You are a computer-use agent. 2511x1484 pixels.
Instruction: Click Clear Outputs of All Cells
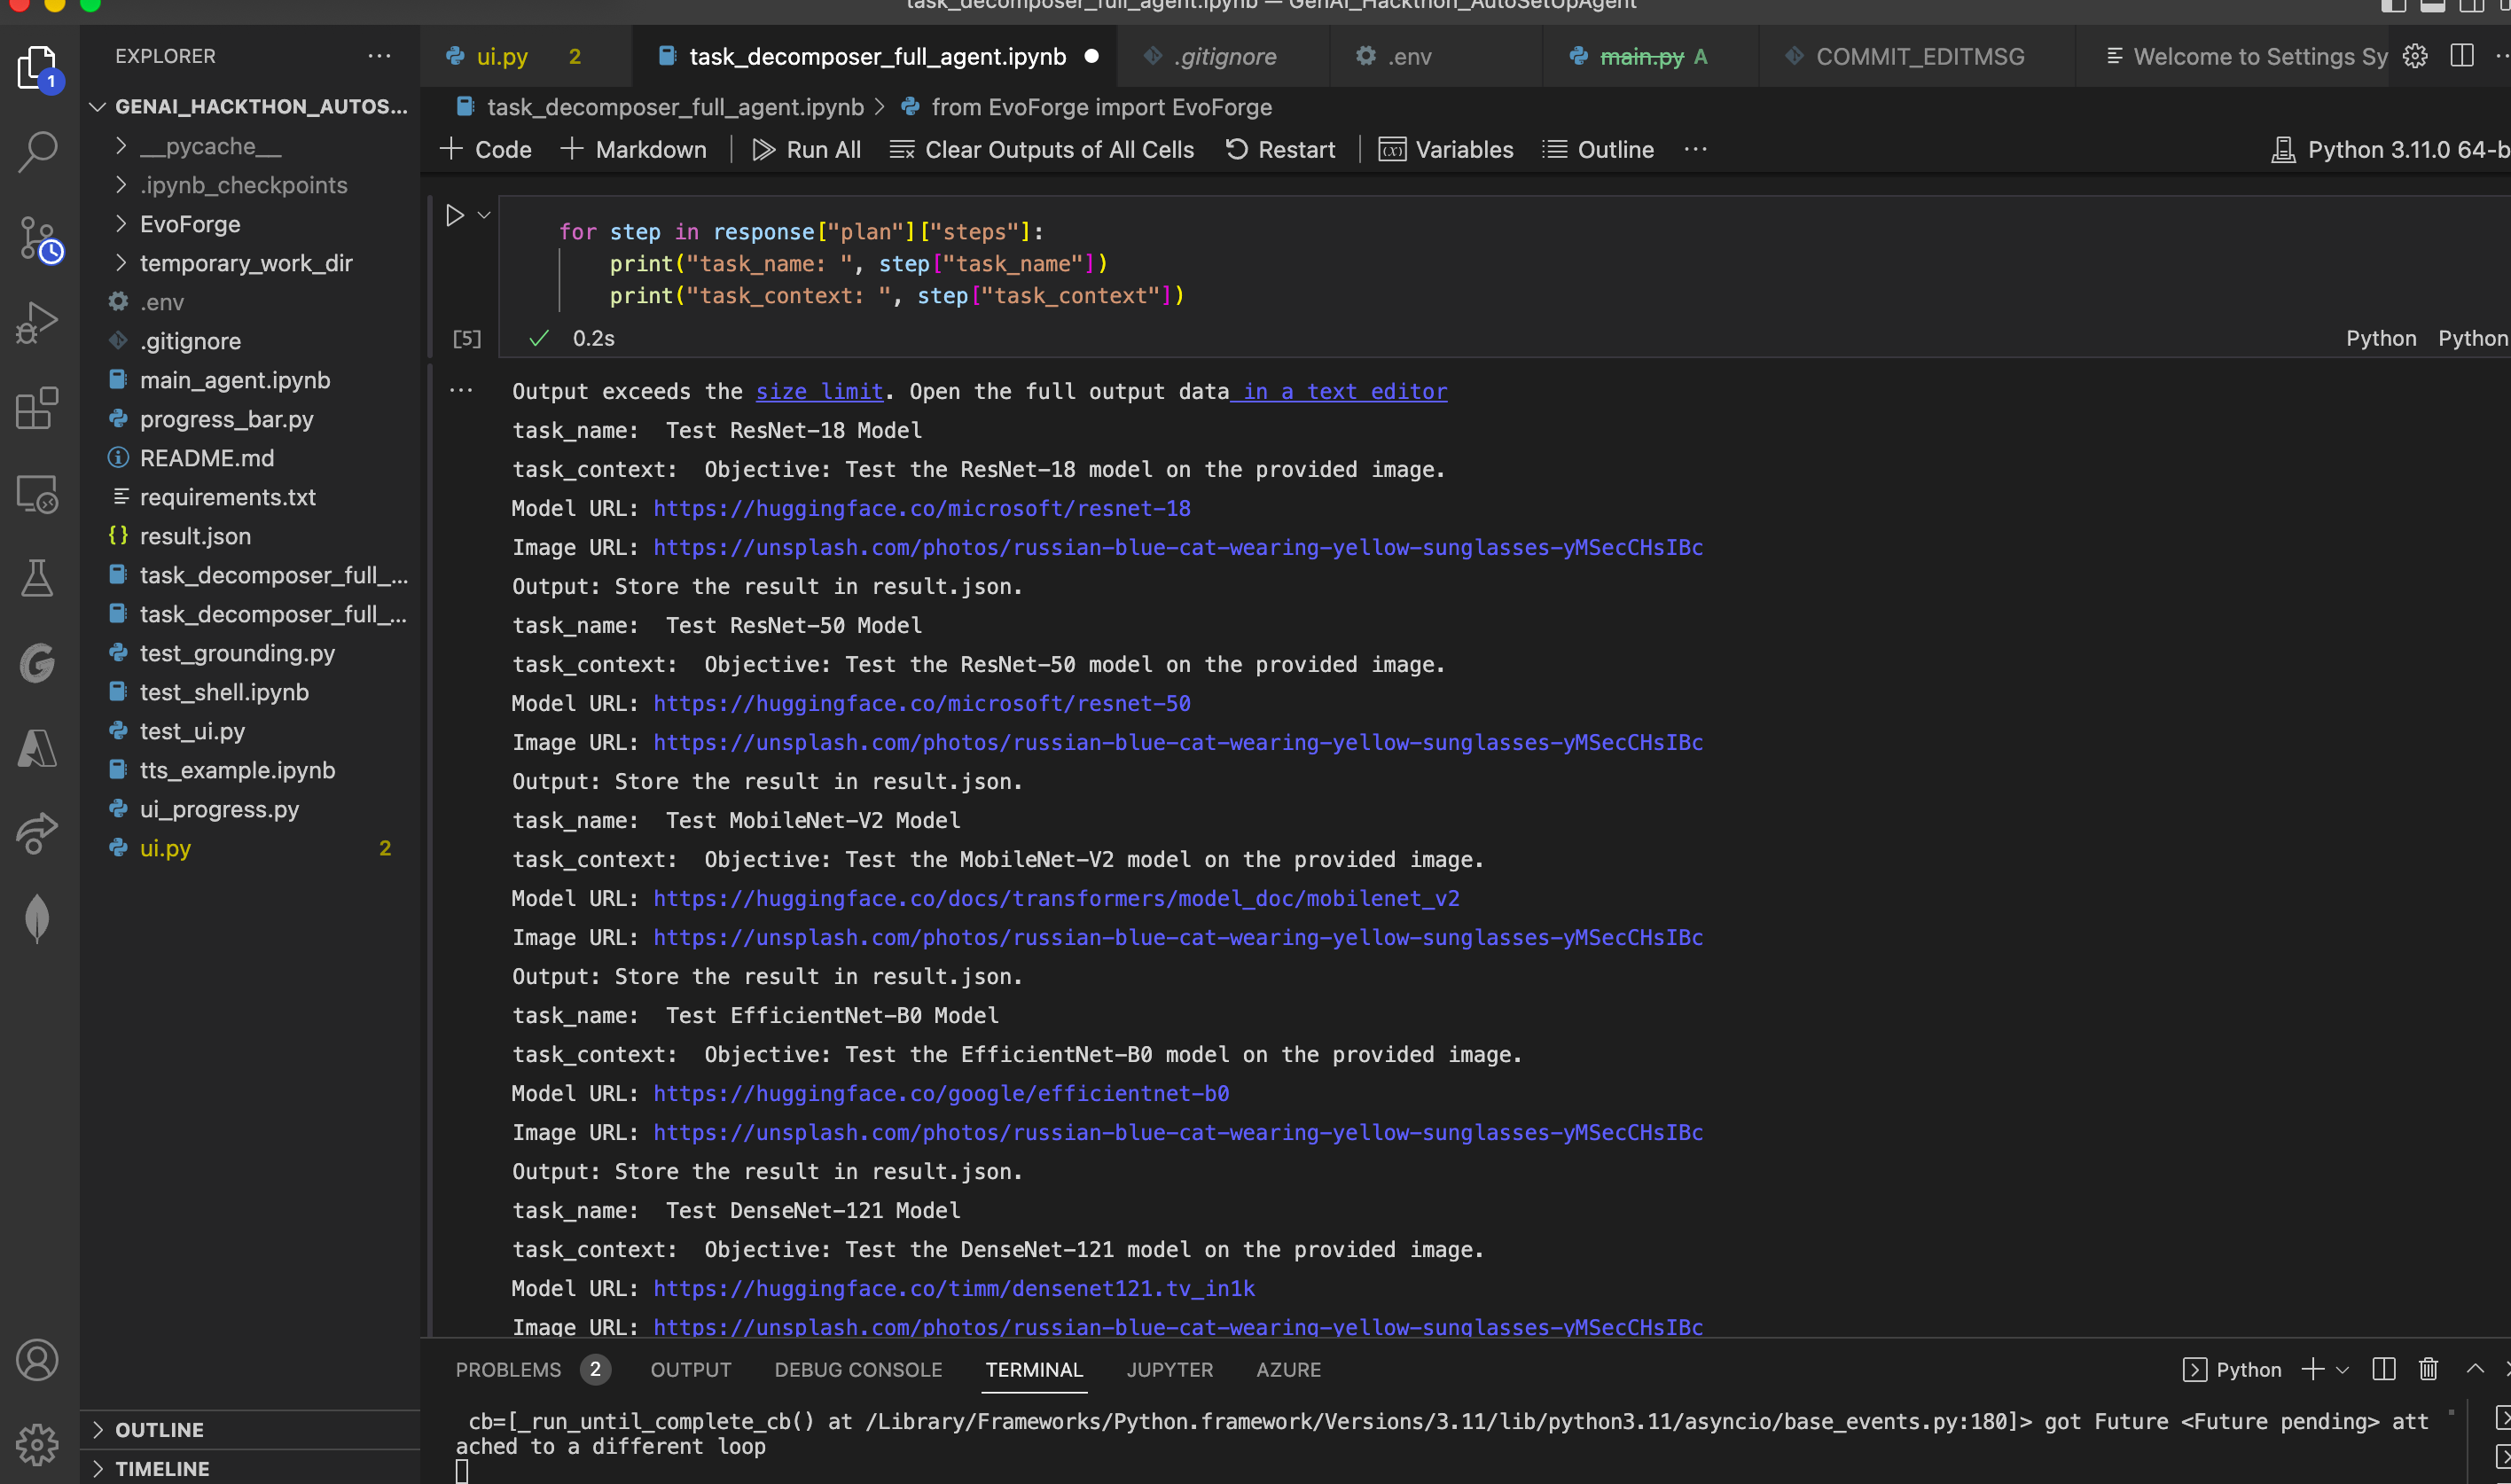[x=1041, y=149]
